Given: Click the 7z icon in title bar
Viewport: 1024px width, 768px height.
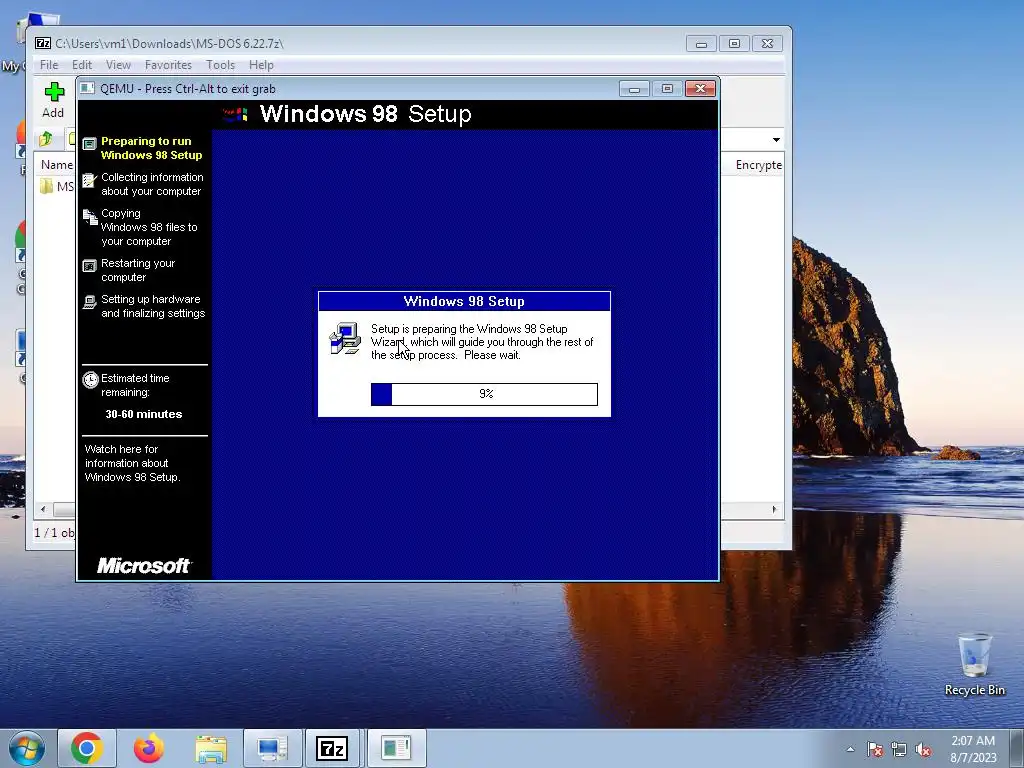Looking at the screenshot, I should tap(43, 43).
